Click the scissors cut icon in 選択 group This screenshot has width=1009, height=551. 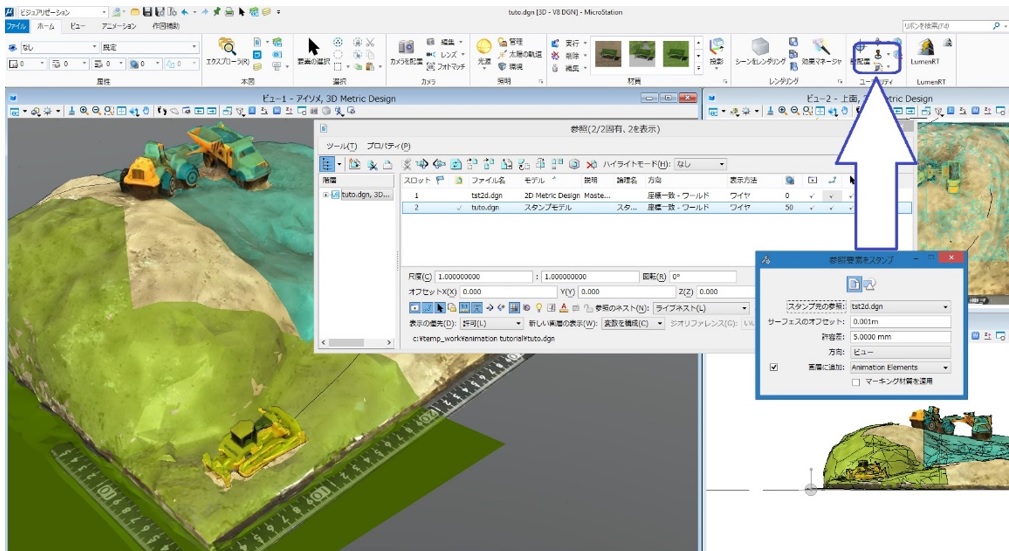(x=370, y=42)
